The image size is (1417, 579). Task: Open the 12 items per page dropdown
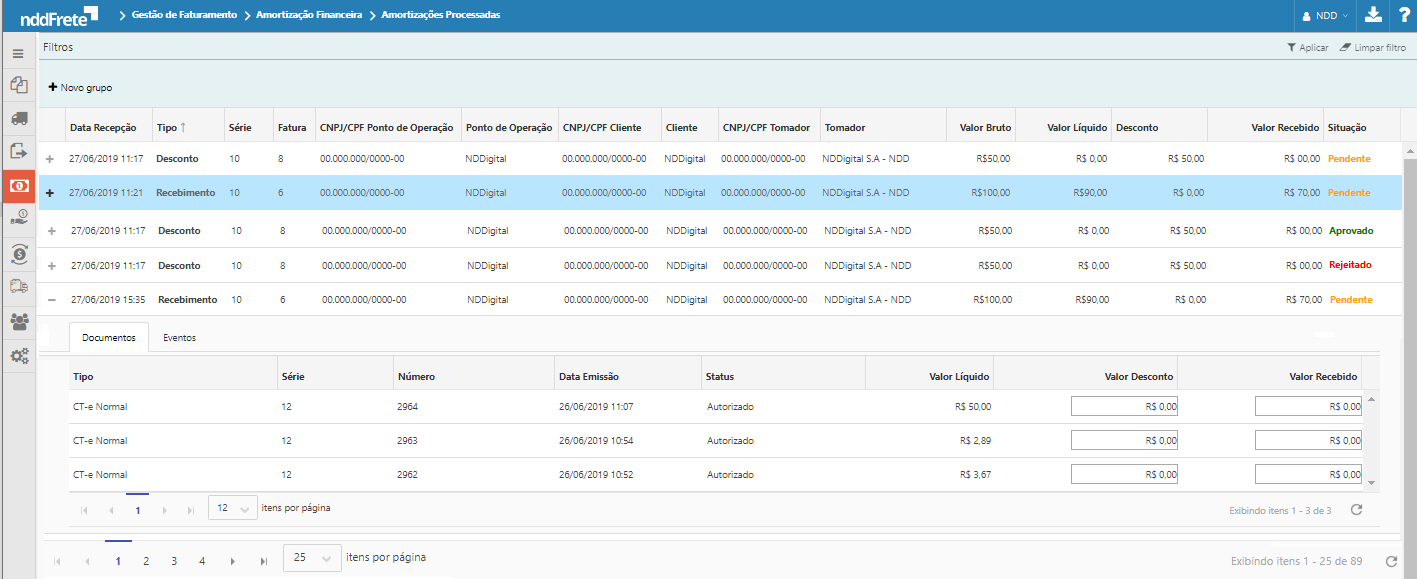[x=232, y=509]
